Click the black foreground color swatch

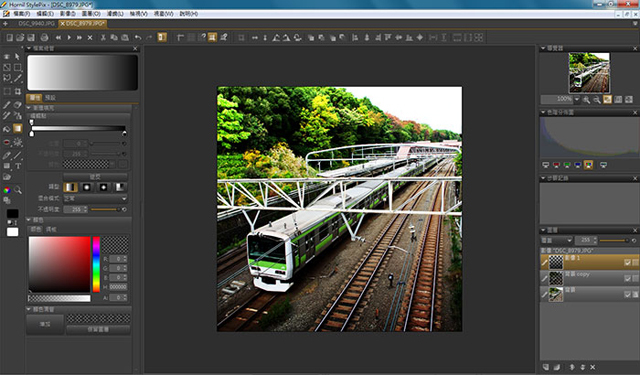12,213
